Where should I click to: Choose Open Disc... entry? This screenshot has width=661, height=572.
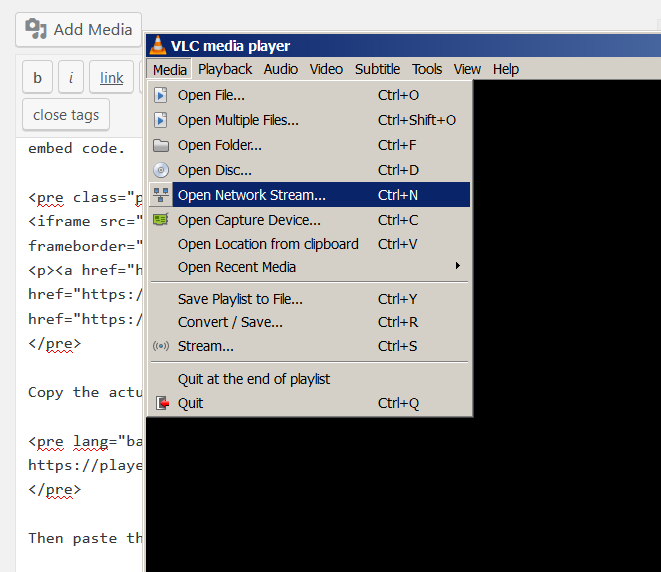[x=310, y=170]
